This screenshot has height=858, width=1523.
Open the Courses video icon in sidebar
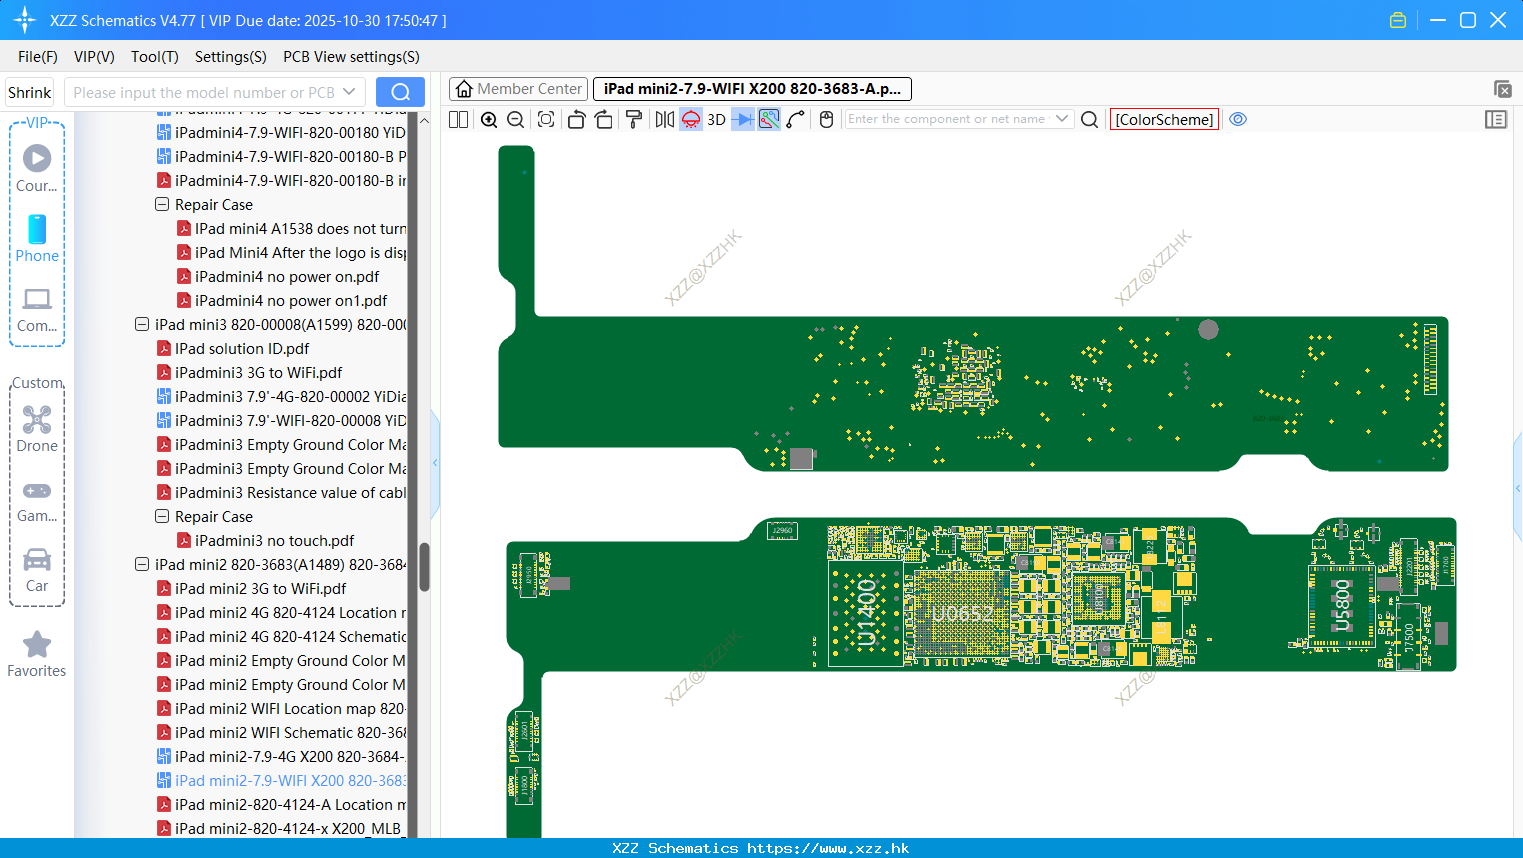click(37, 167)
